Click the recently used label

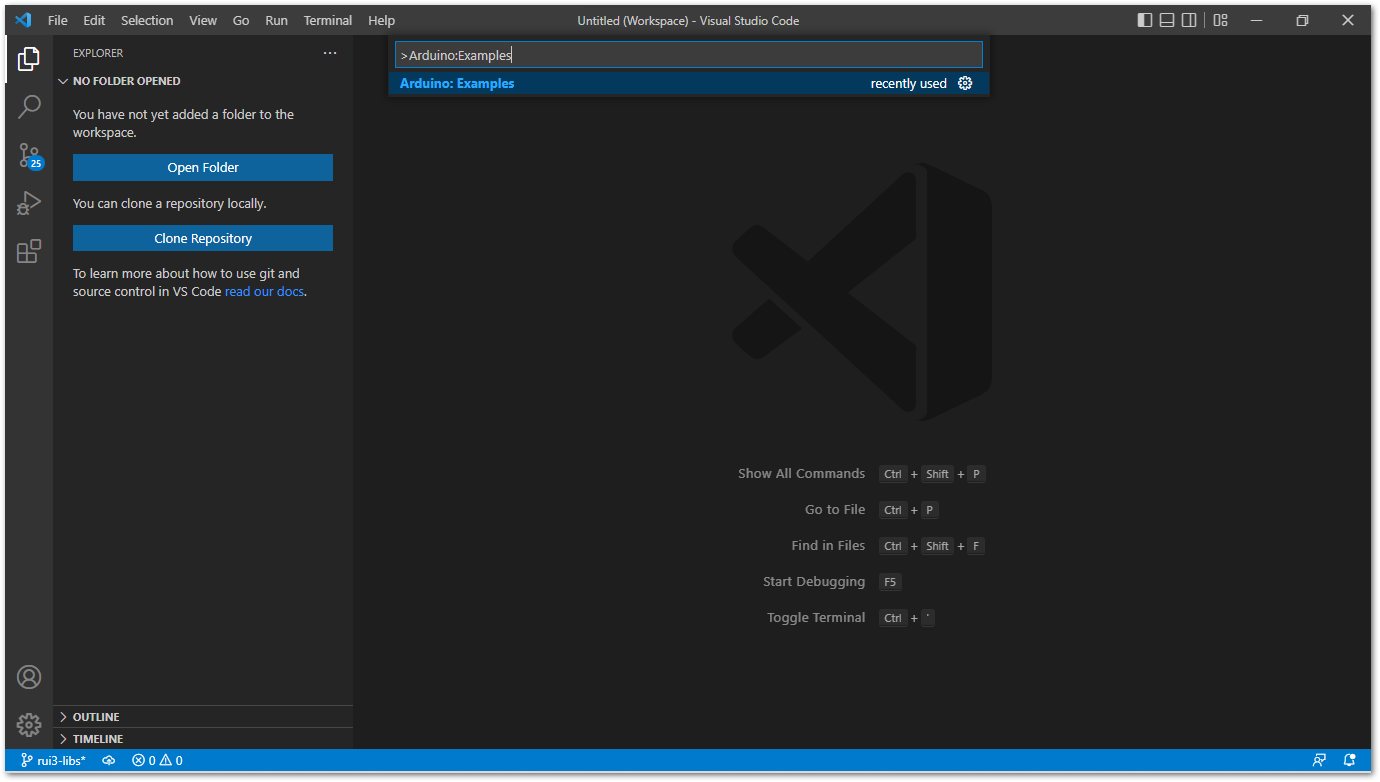pos(908,83)
